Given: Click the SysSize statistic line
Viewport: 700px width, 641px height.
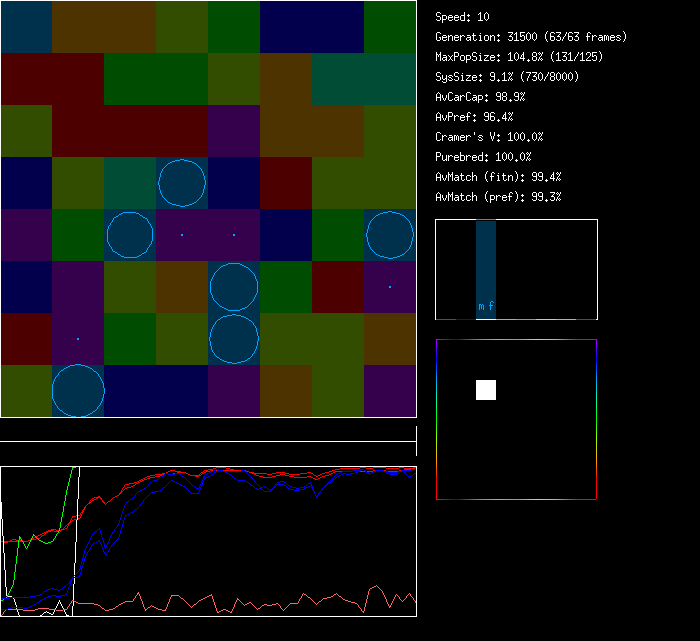Looking at the screenshot, I should point(504,77).
